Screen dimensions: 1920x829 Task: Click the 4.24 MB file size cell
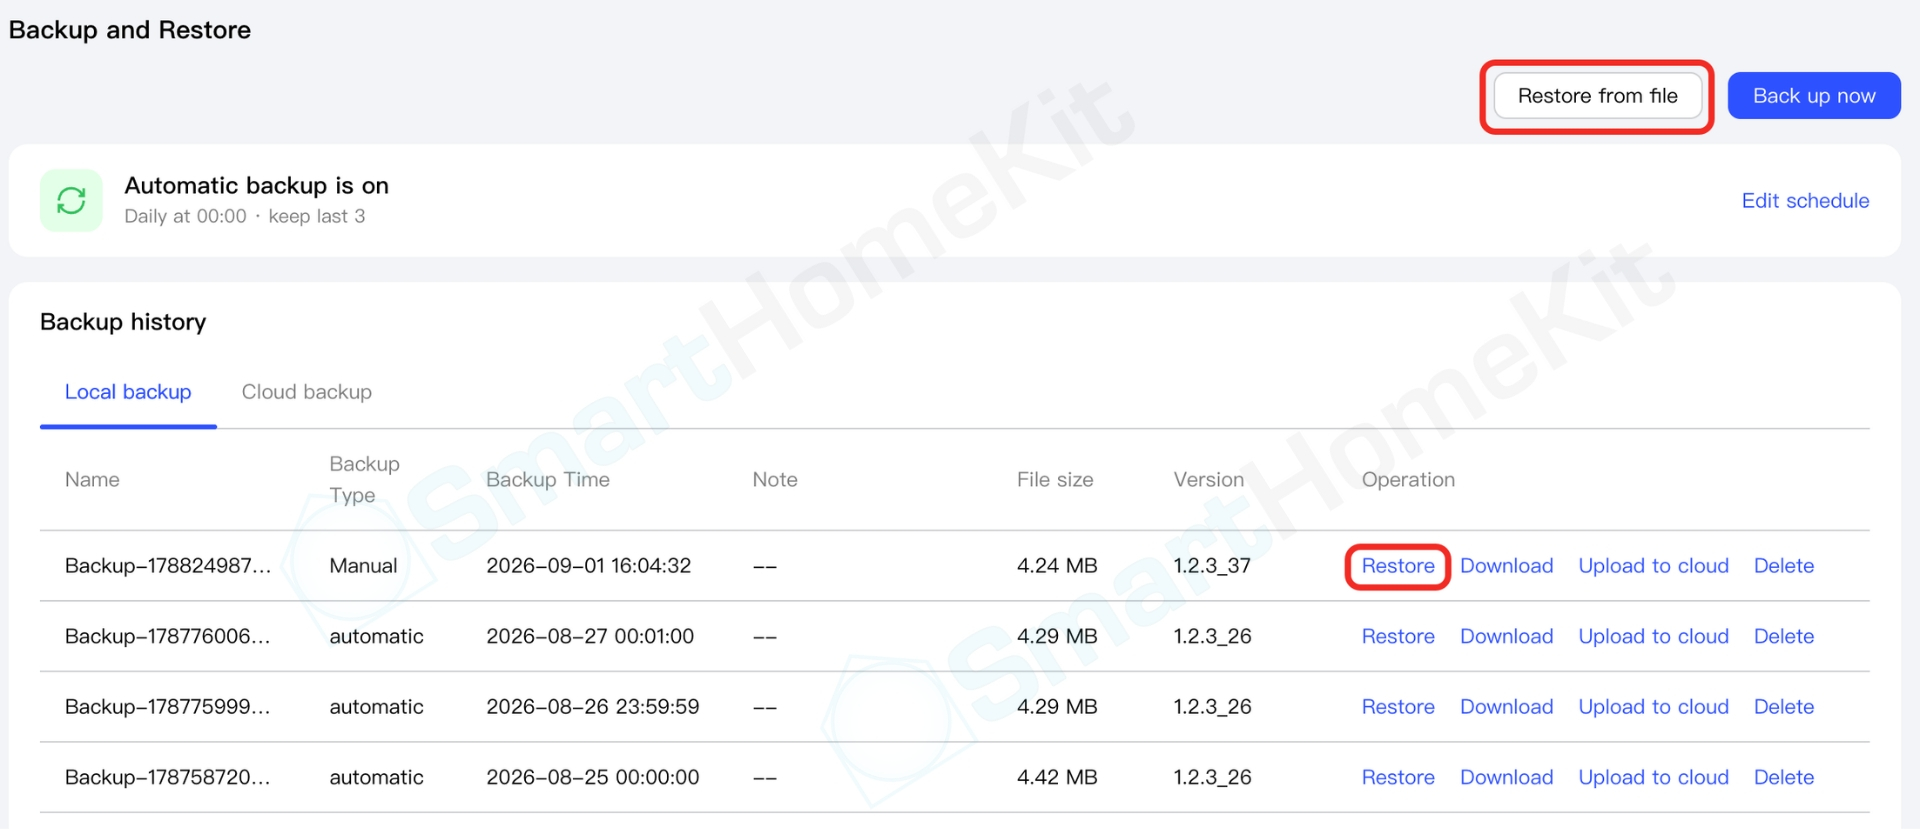1057,566
